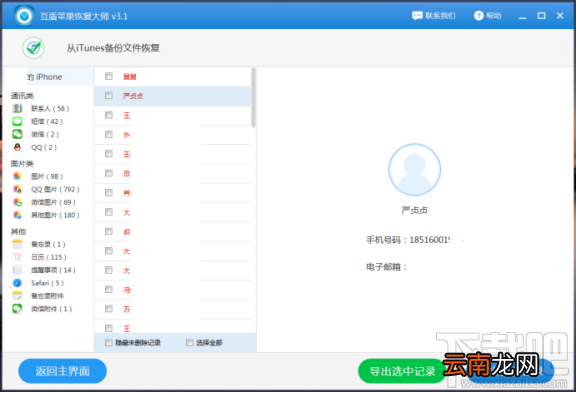Image resolution: width=576 pixels, height=393 pixels.
Task: Click 导出选中记录 export selected button
Action: 402,371
